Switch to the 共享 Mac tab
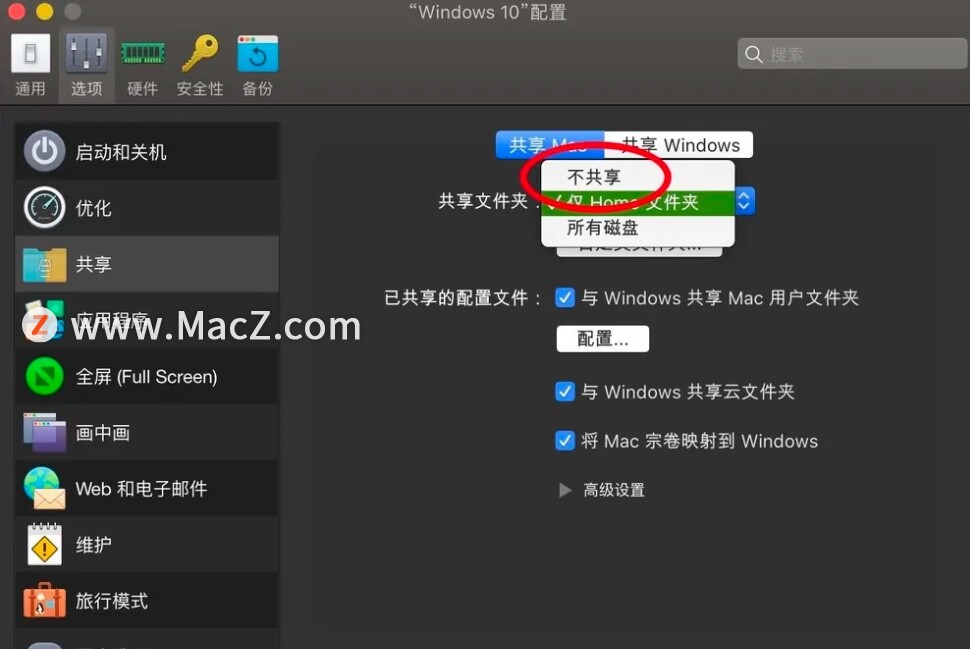Screen dimensions: 970x649 [549, 145]
